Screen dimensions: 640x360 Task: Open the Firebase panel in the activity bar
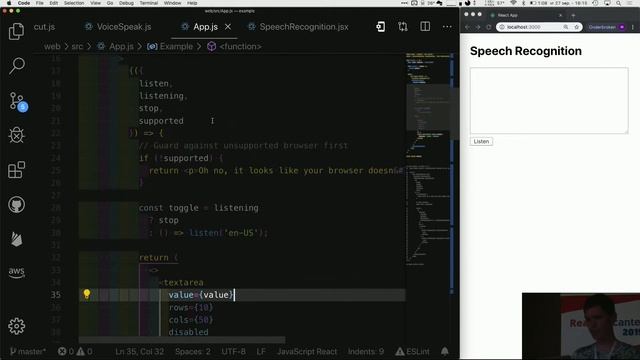click(16, 239)
